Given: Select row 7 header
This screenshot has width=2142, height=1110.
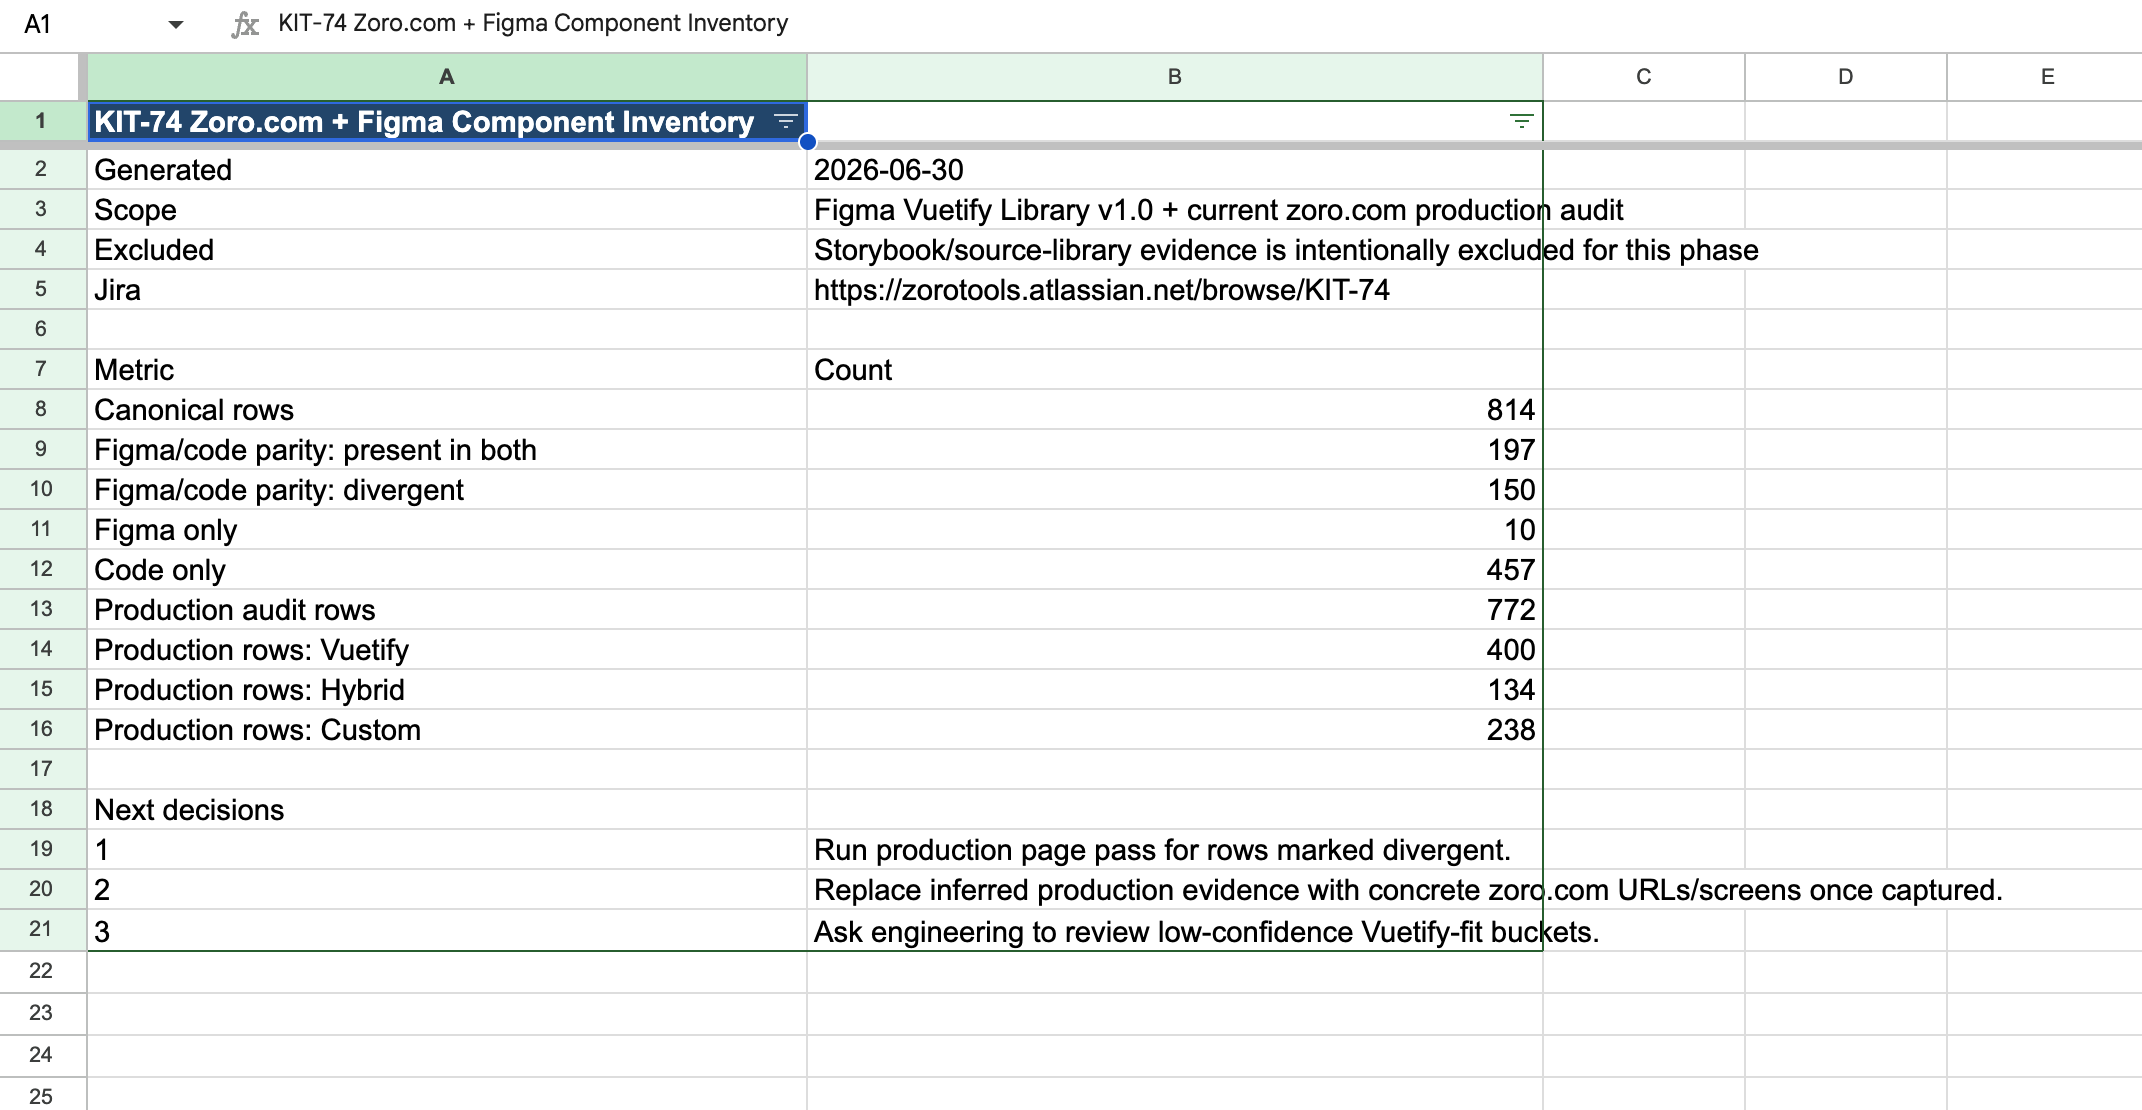Looking at the screenshot, I should [40, 369].
